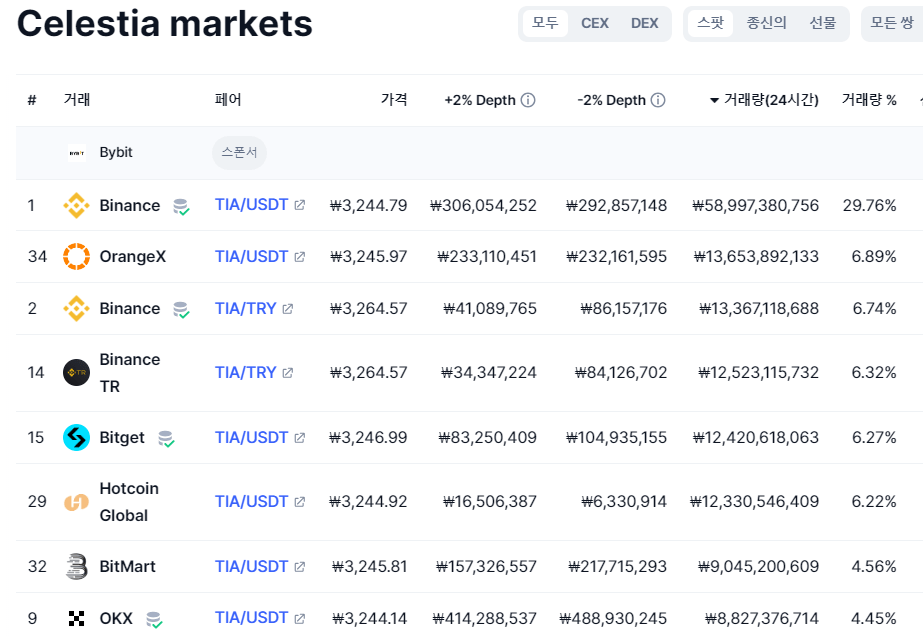Open Binance TR TIA/TRY pair link
Viewport: 923px width, 636px height.
coord(245,373)
